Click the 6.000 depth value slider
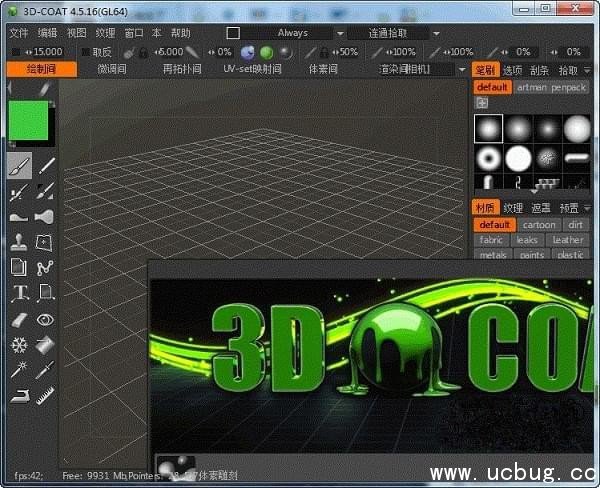 tap(169, 52)
